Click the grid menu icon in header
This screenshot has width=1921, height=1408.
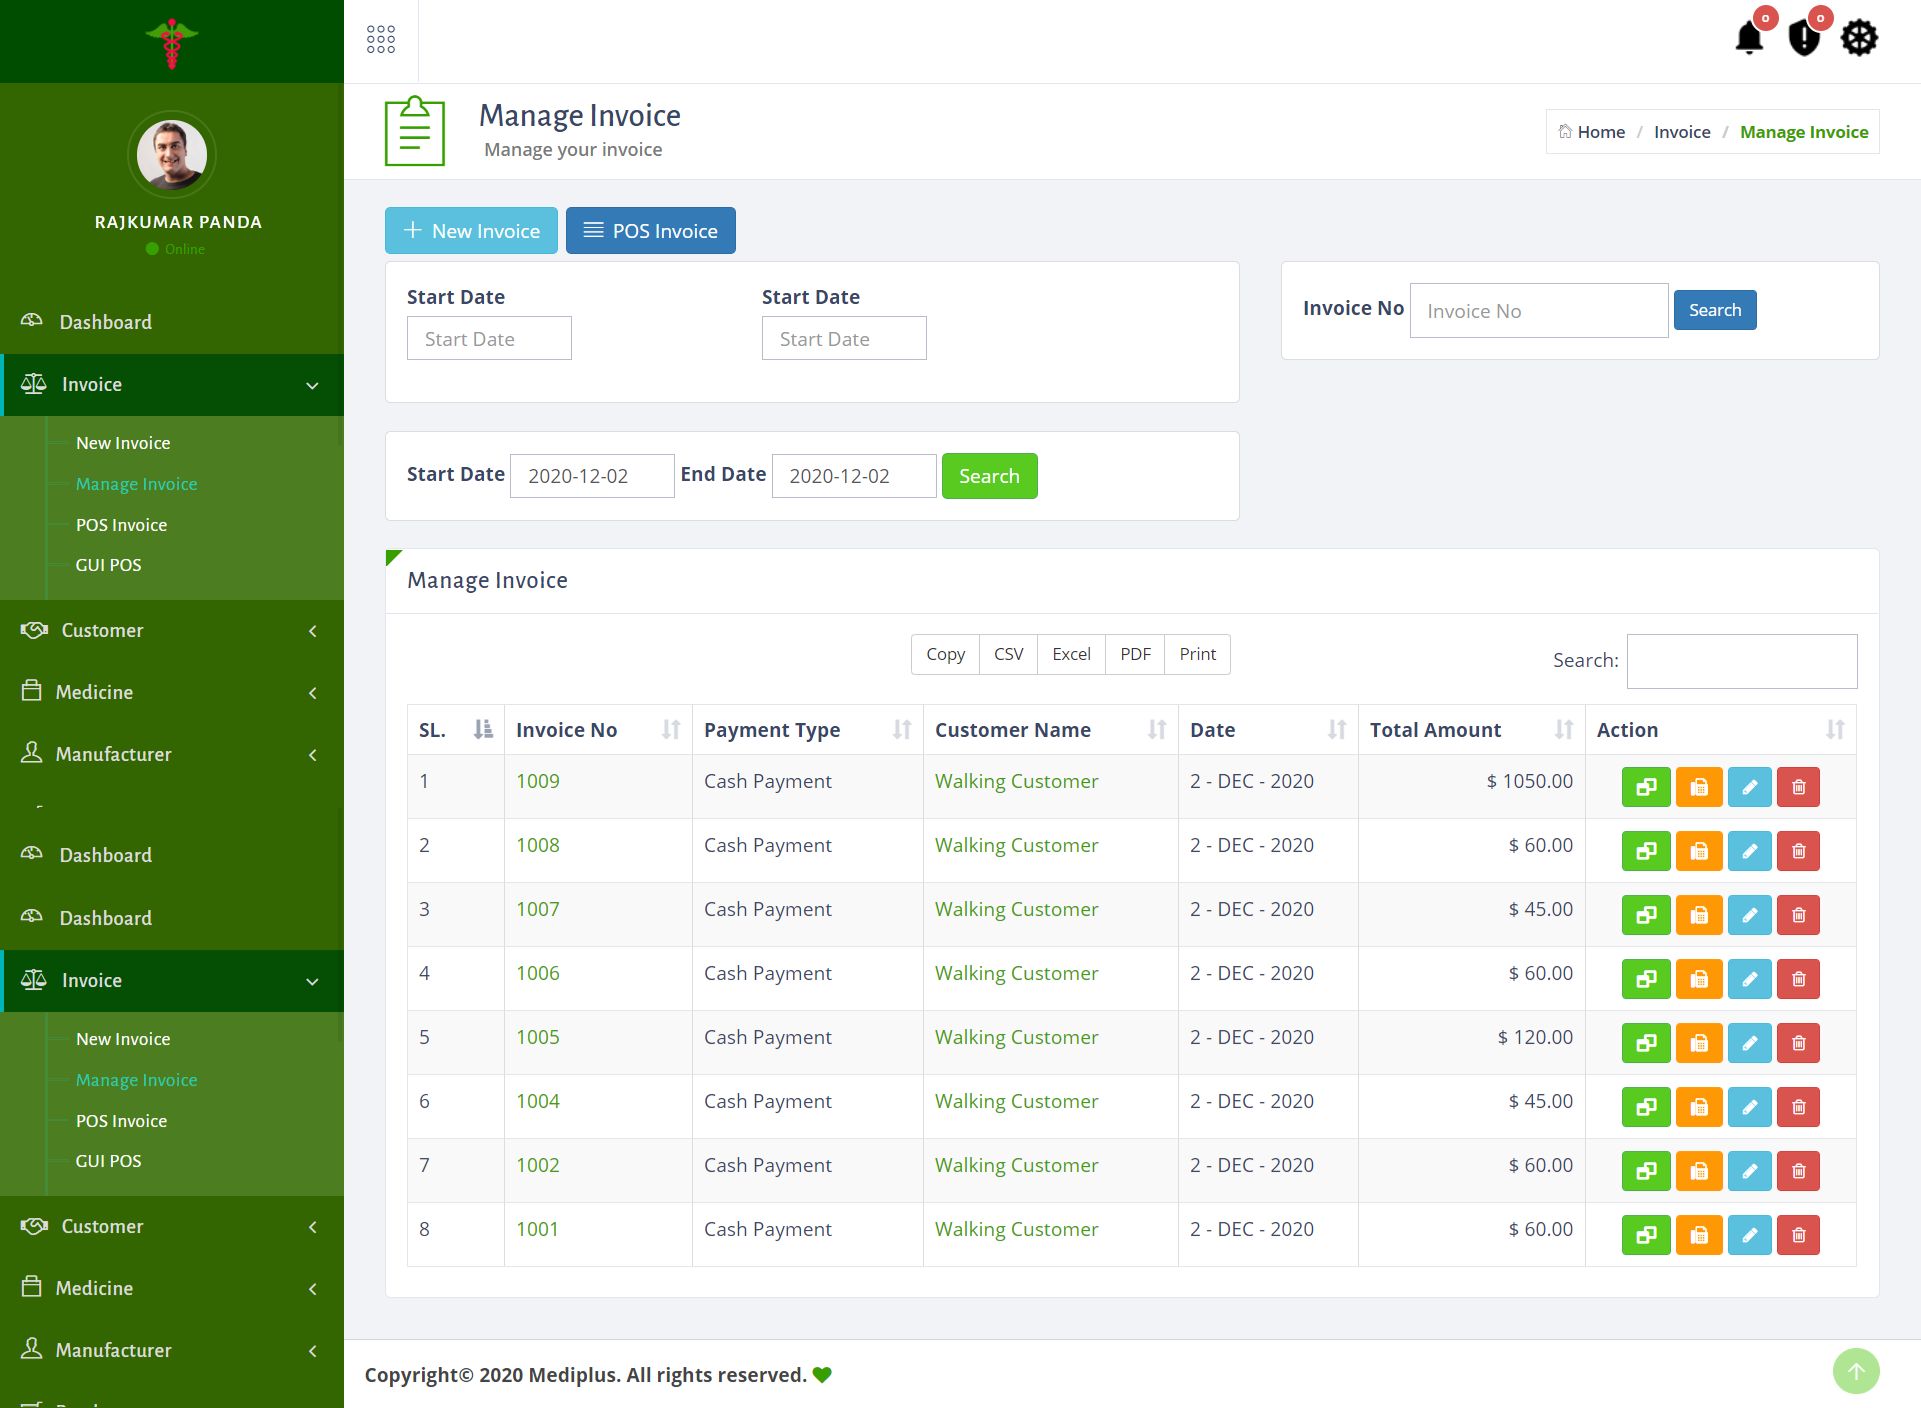pyautogui.click(x=381, y=40)
